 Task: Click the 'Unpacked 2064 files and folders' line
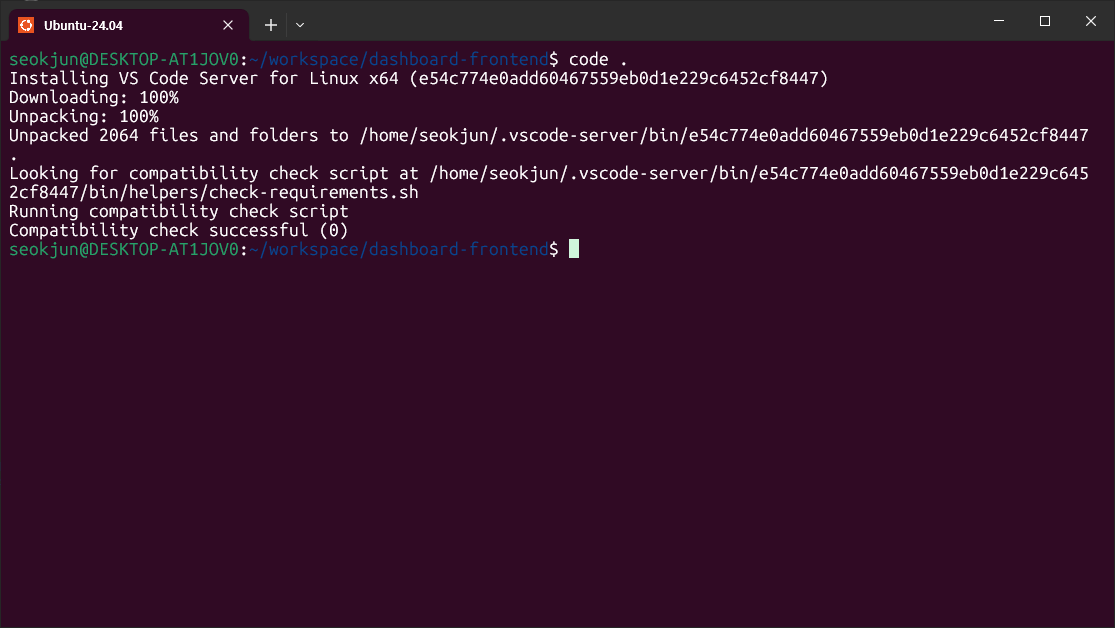pyautogui.click(x=160, y=135)
